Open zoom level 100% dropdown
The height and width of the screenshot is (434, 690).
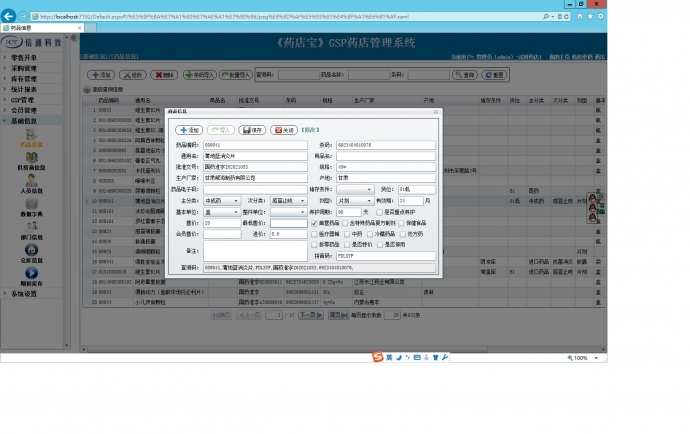pos(596,358)
